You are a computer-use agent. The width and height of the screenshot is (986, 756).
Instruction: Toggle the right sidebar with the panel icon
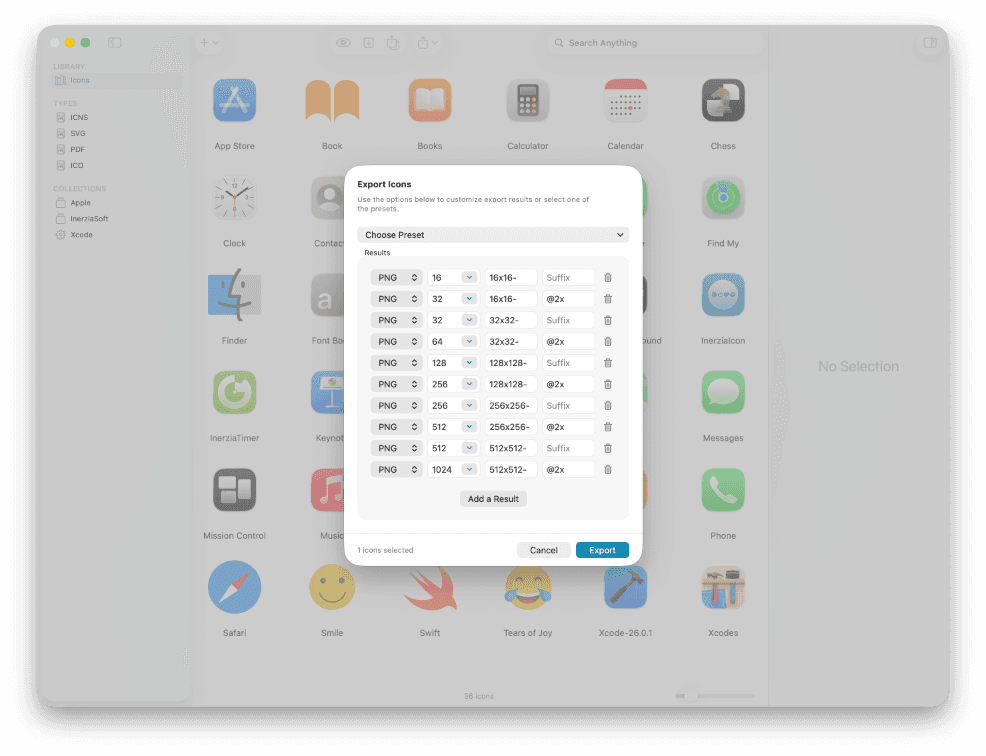pyautogui.click(x=930, y=42)
